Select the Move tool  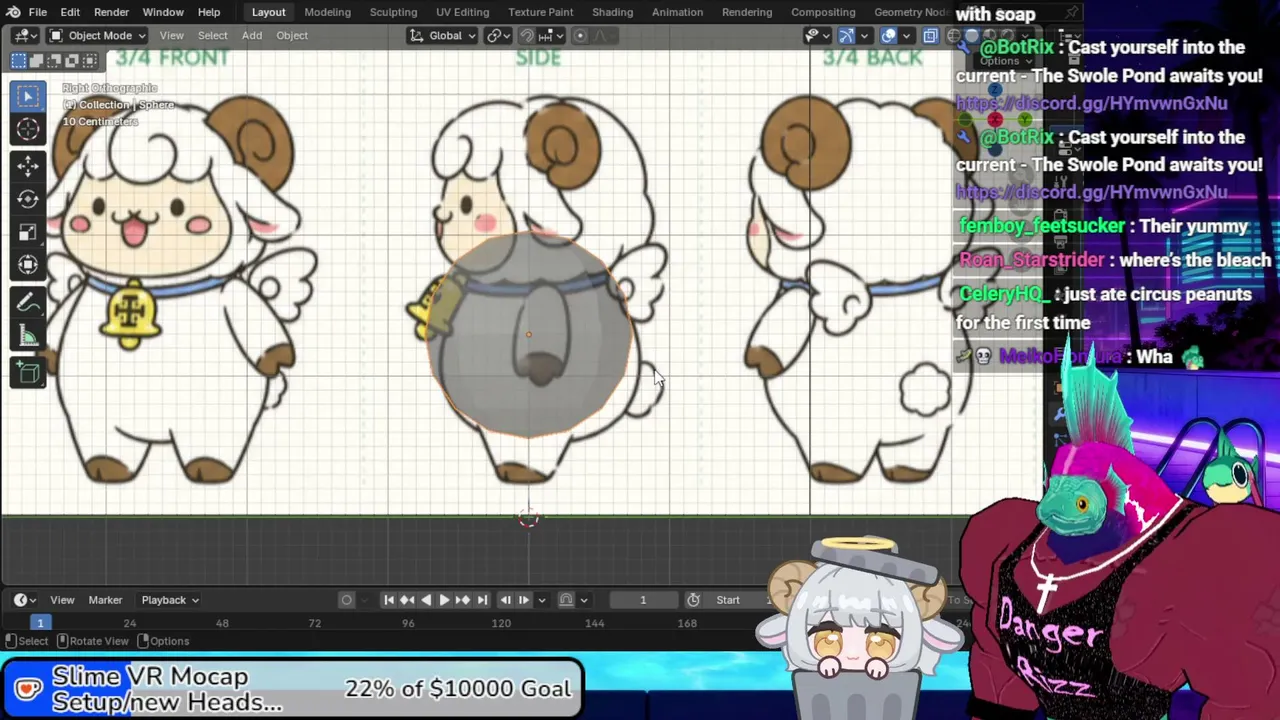(28, 165)
